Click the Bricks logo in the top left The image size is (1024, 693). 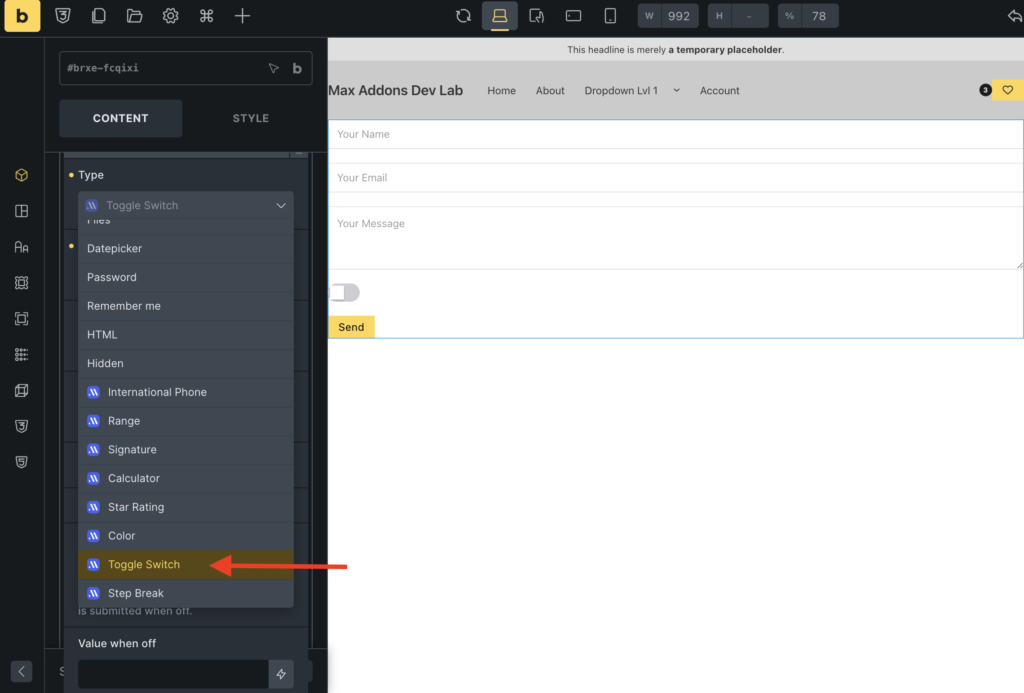point(22,16)
